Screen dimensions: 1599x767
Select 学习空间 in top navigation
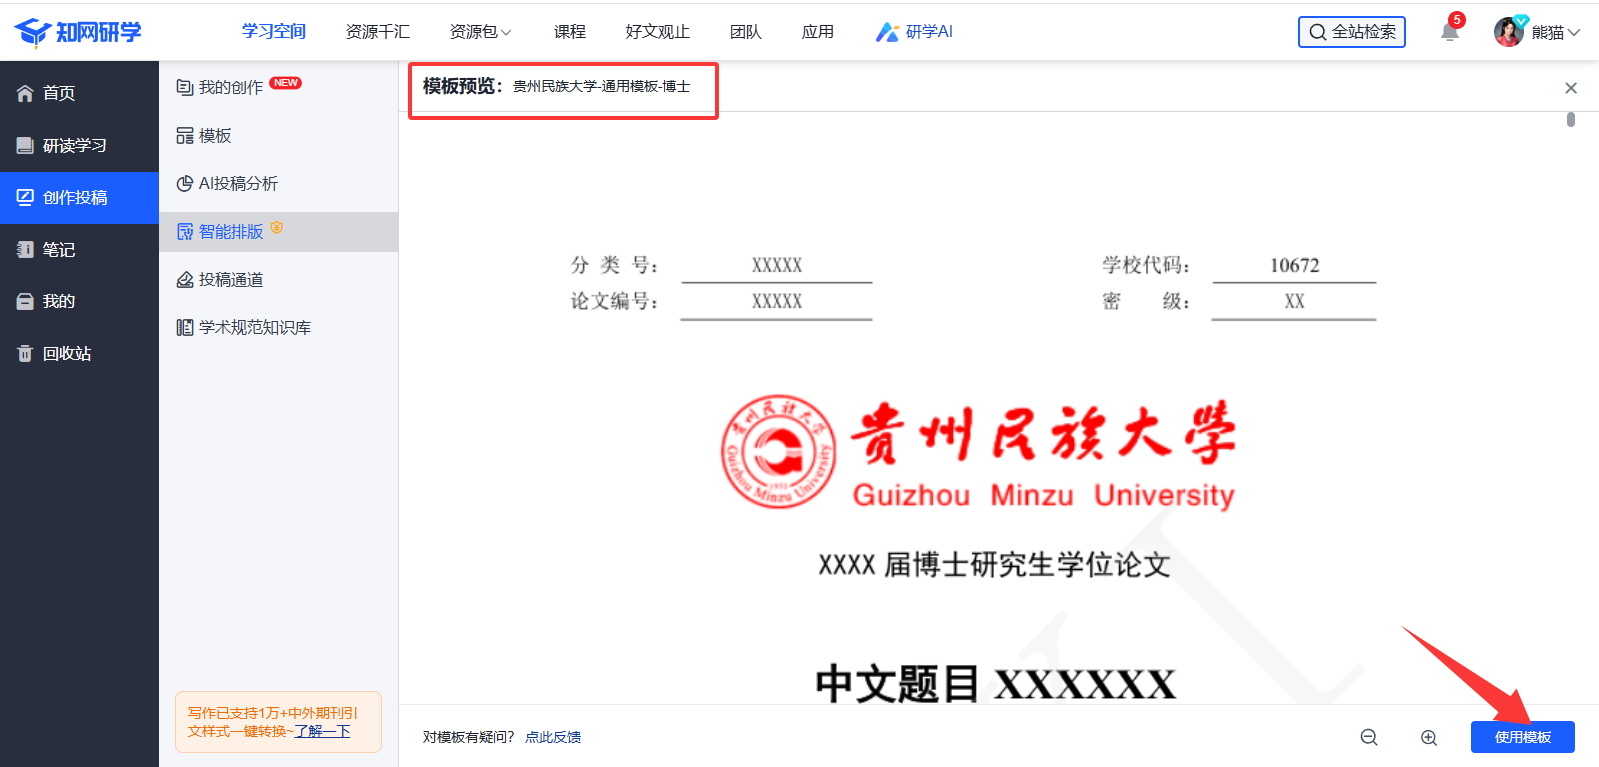click(273, 32)
